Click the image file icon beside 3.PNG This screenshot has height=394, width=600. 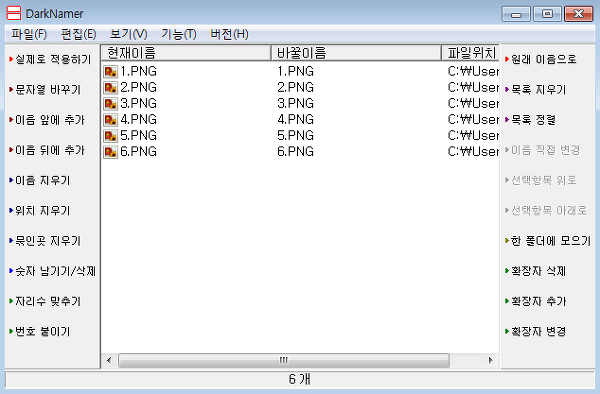[111, 104]
